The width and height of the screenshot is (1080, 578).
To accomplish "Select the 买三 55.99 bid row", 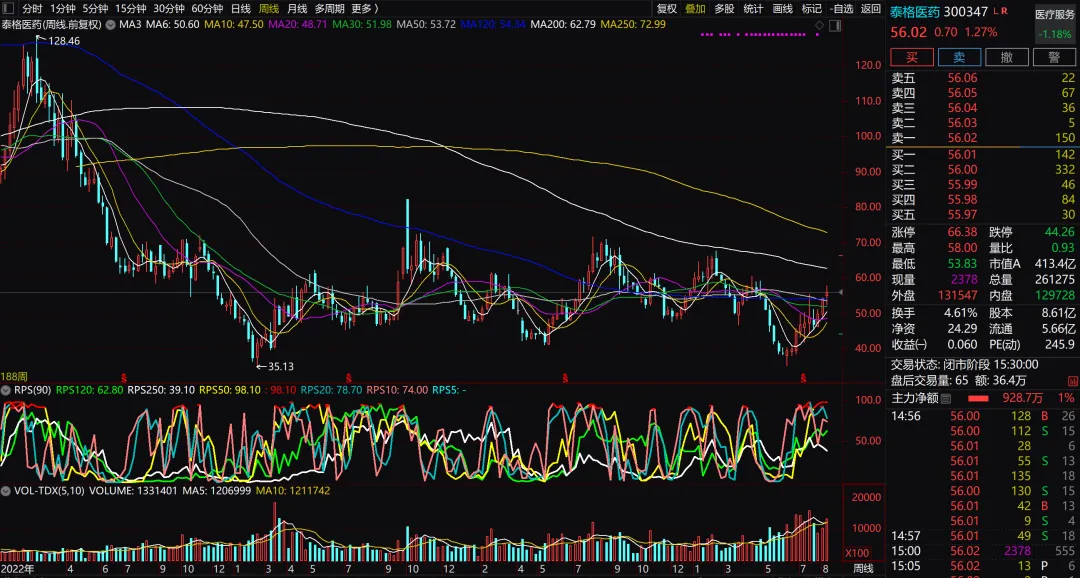I will click(983, 185).
